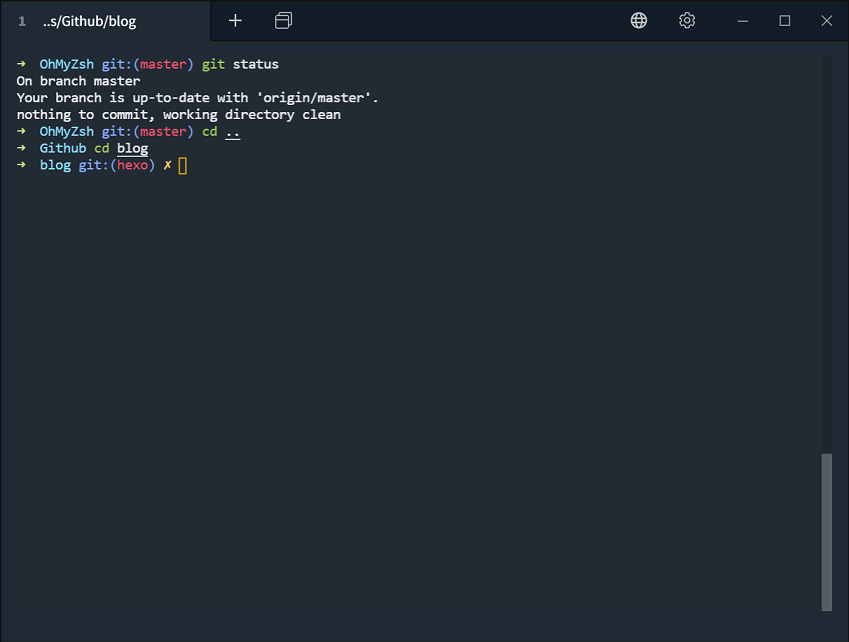The image size is (849, 642).
Task: Click the tab index number 1
Action: (22, 22)
